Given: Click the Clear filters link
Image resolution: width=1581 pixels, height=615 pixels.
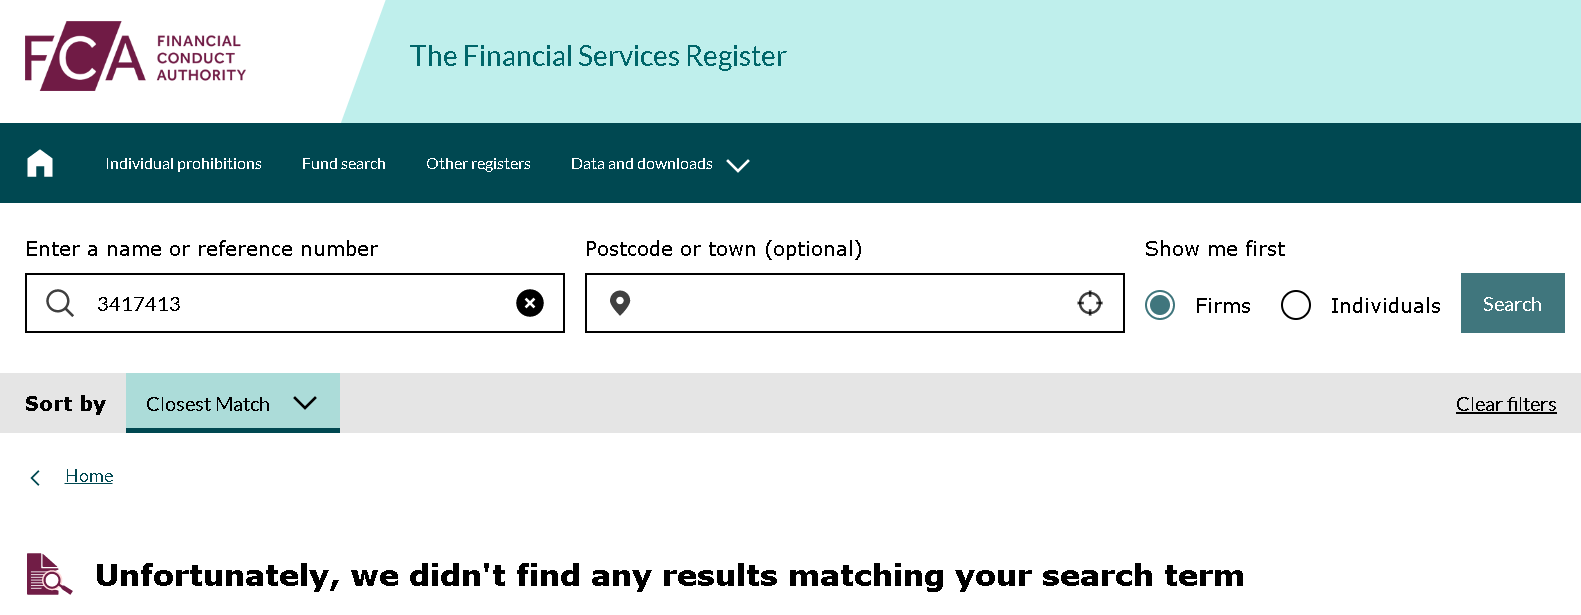Looking at the screenshot, I should tap(1506, 404).
